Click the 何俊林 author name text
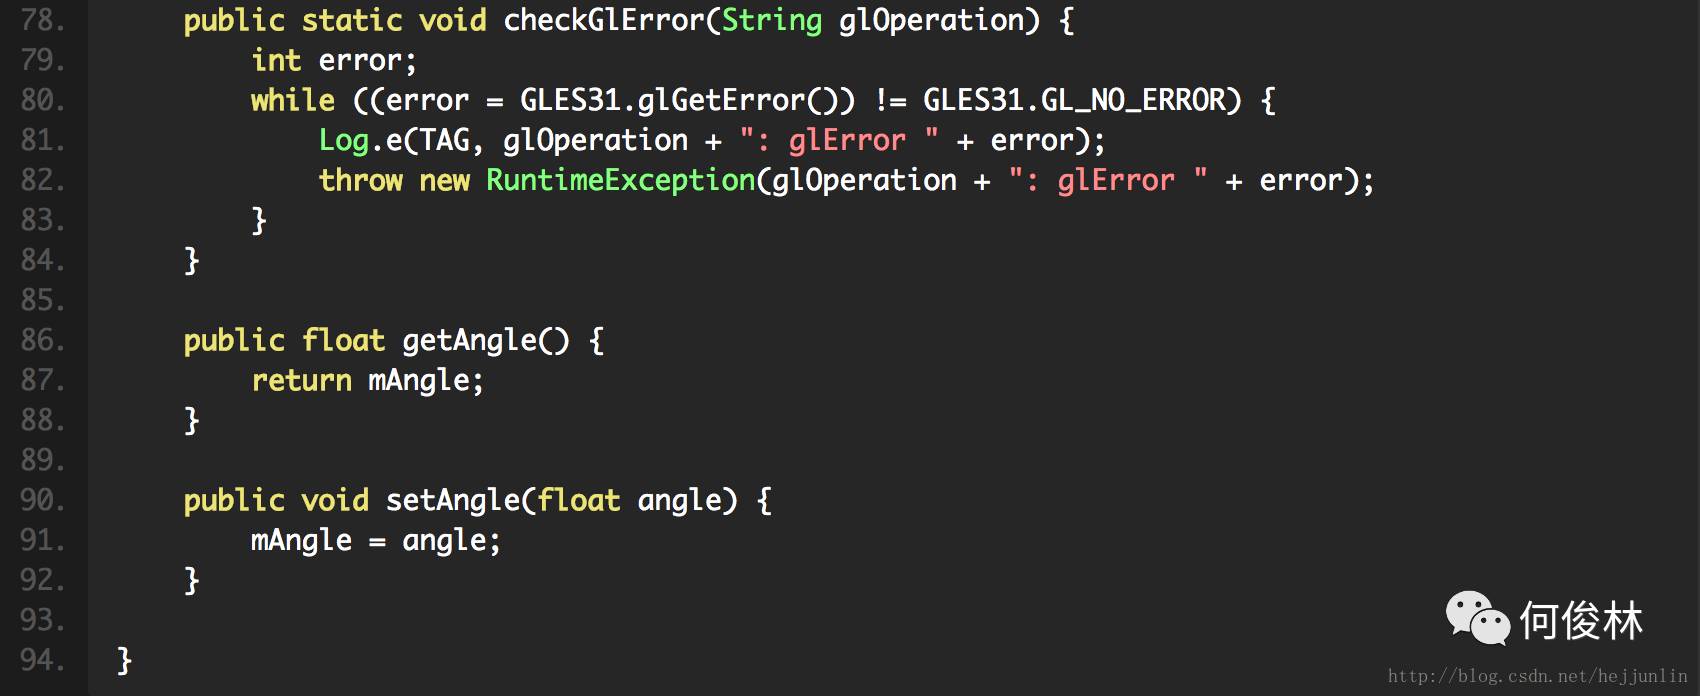 pos(1581,621)
